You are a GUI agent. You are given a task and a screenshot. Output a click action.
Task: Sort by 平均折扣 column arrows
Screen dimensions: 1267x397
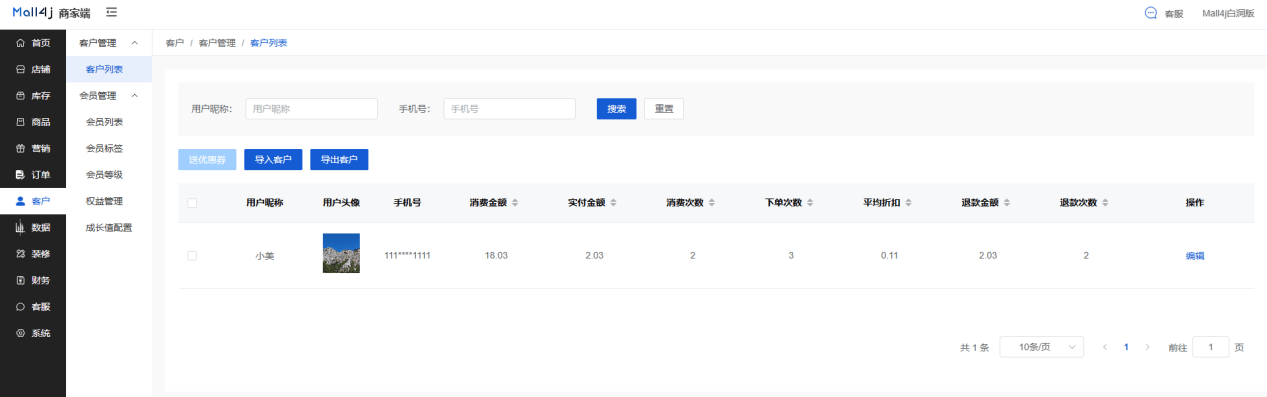(x=908, y=203)
